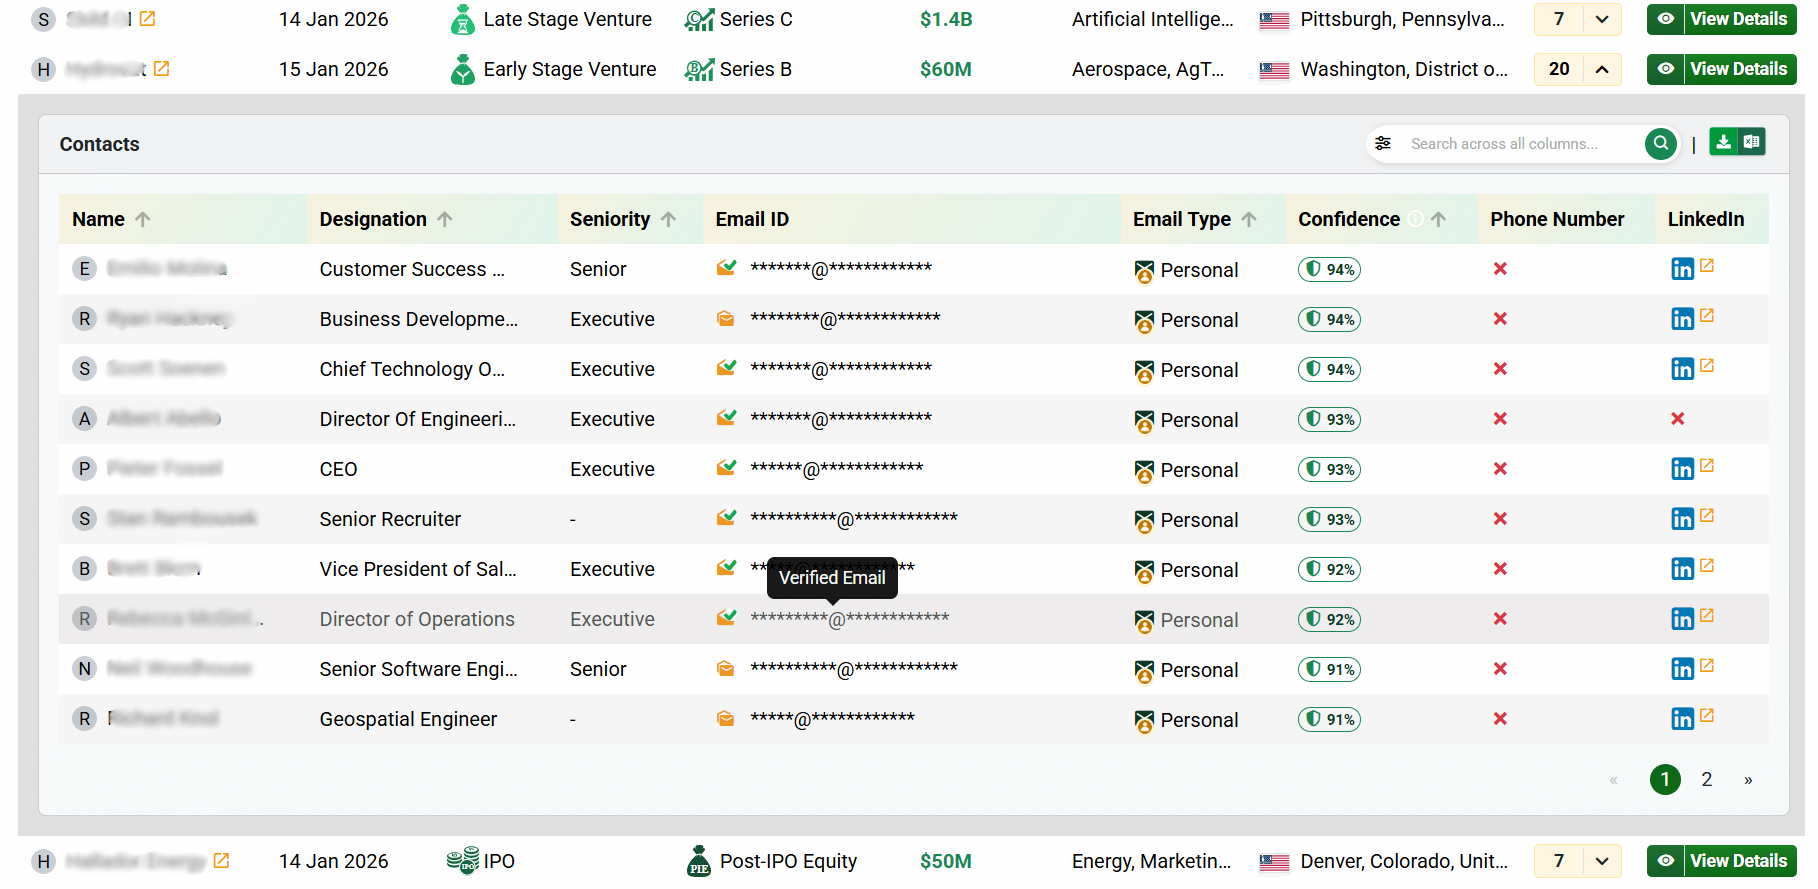Expand contacts for the Denver IPO company
The image size is (1818, 889).
(1602, 861)
